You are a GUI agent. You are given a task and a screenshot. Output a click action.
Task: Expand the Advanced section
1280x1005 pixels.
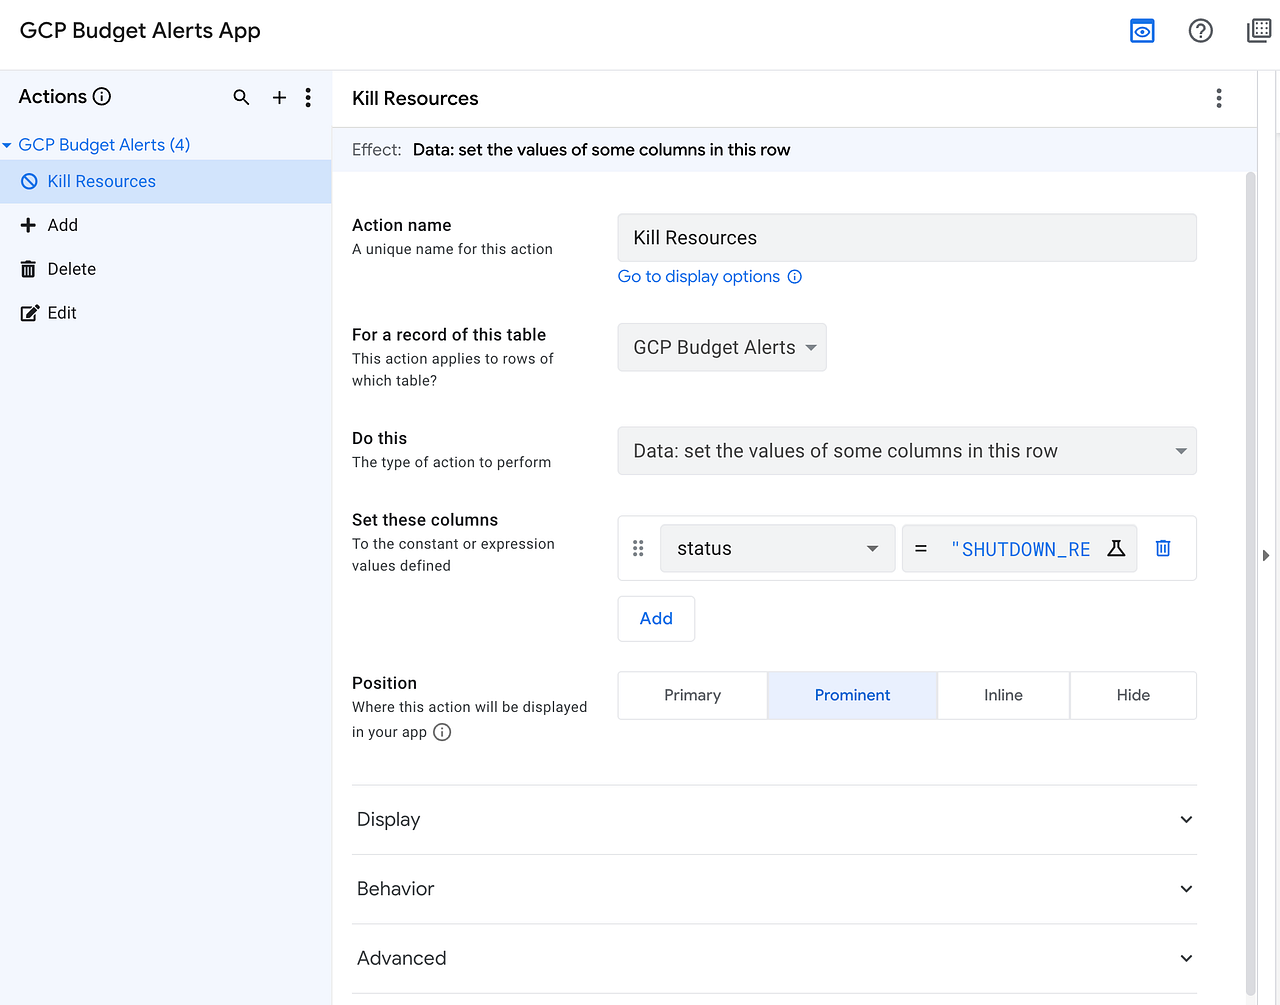tap(774, 958)
